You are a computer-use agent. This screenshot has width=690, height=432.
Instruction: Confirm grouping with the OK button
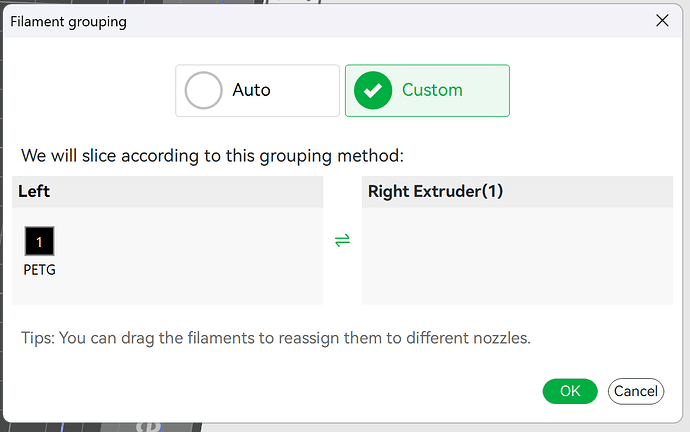[x=570, y=391]
